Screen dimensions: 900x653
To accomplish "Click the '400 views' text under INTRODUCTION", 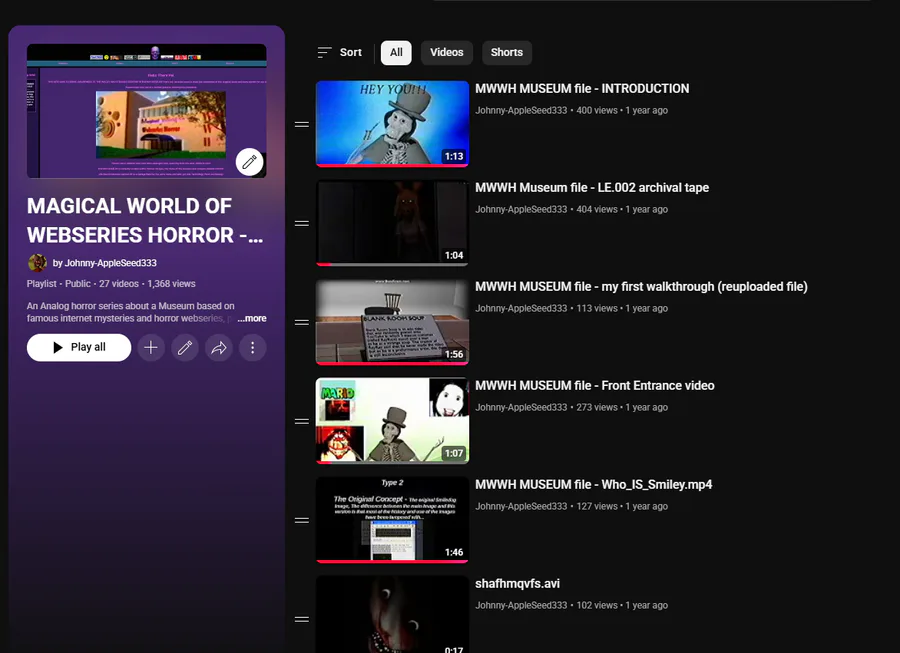I will point(597,110).
